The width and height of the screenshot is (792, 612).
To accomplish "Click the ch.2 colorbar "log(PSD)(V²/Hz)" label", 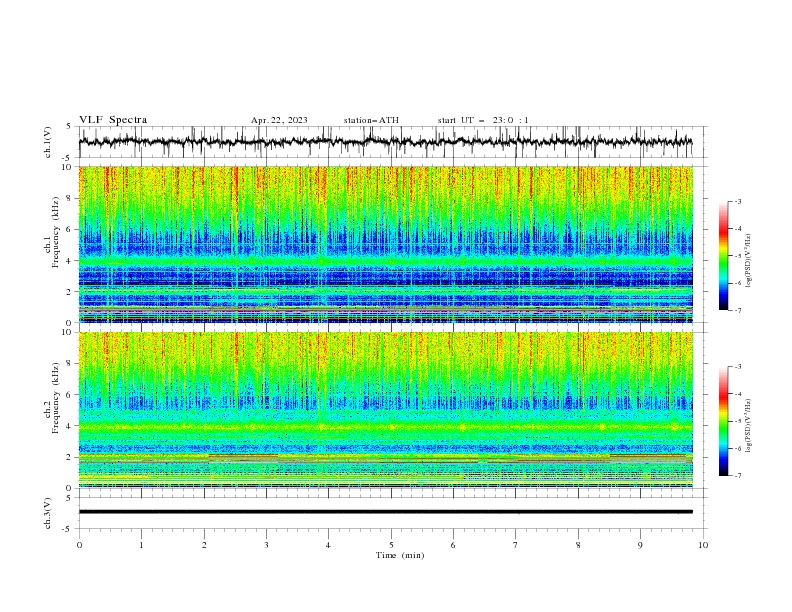I will tap(749, 426).
